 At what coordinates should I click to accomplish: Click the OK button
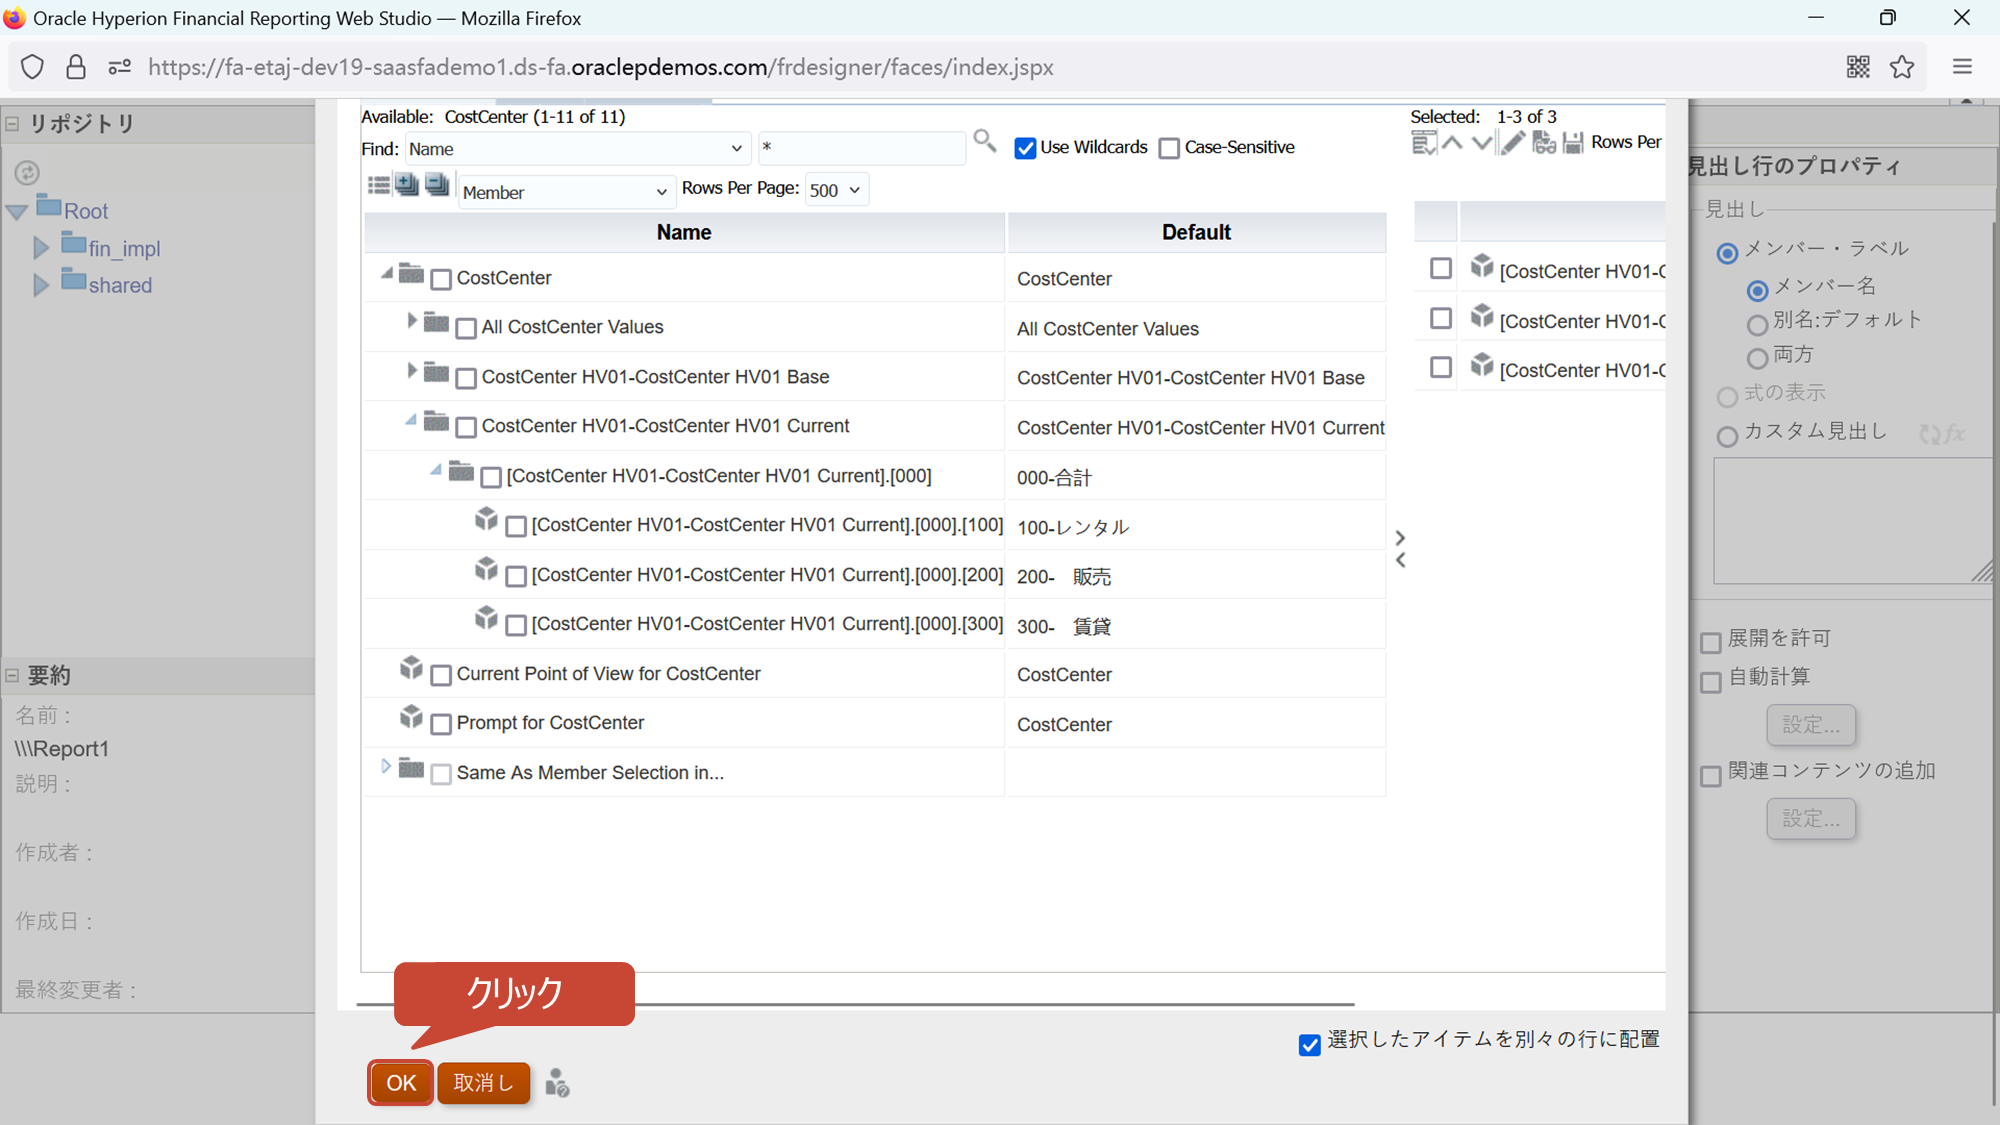coord(400,1083)
